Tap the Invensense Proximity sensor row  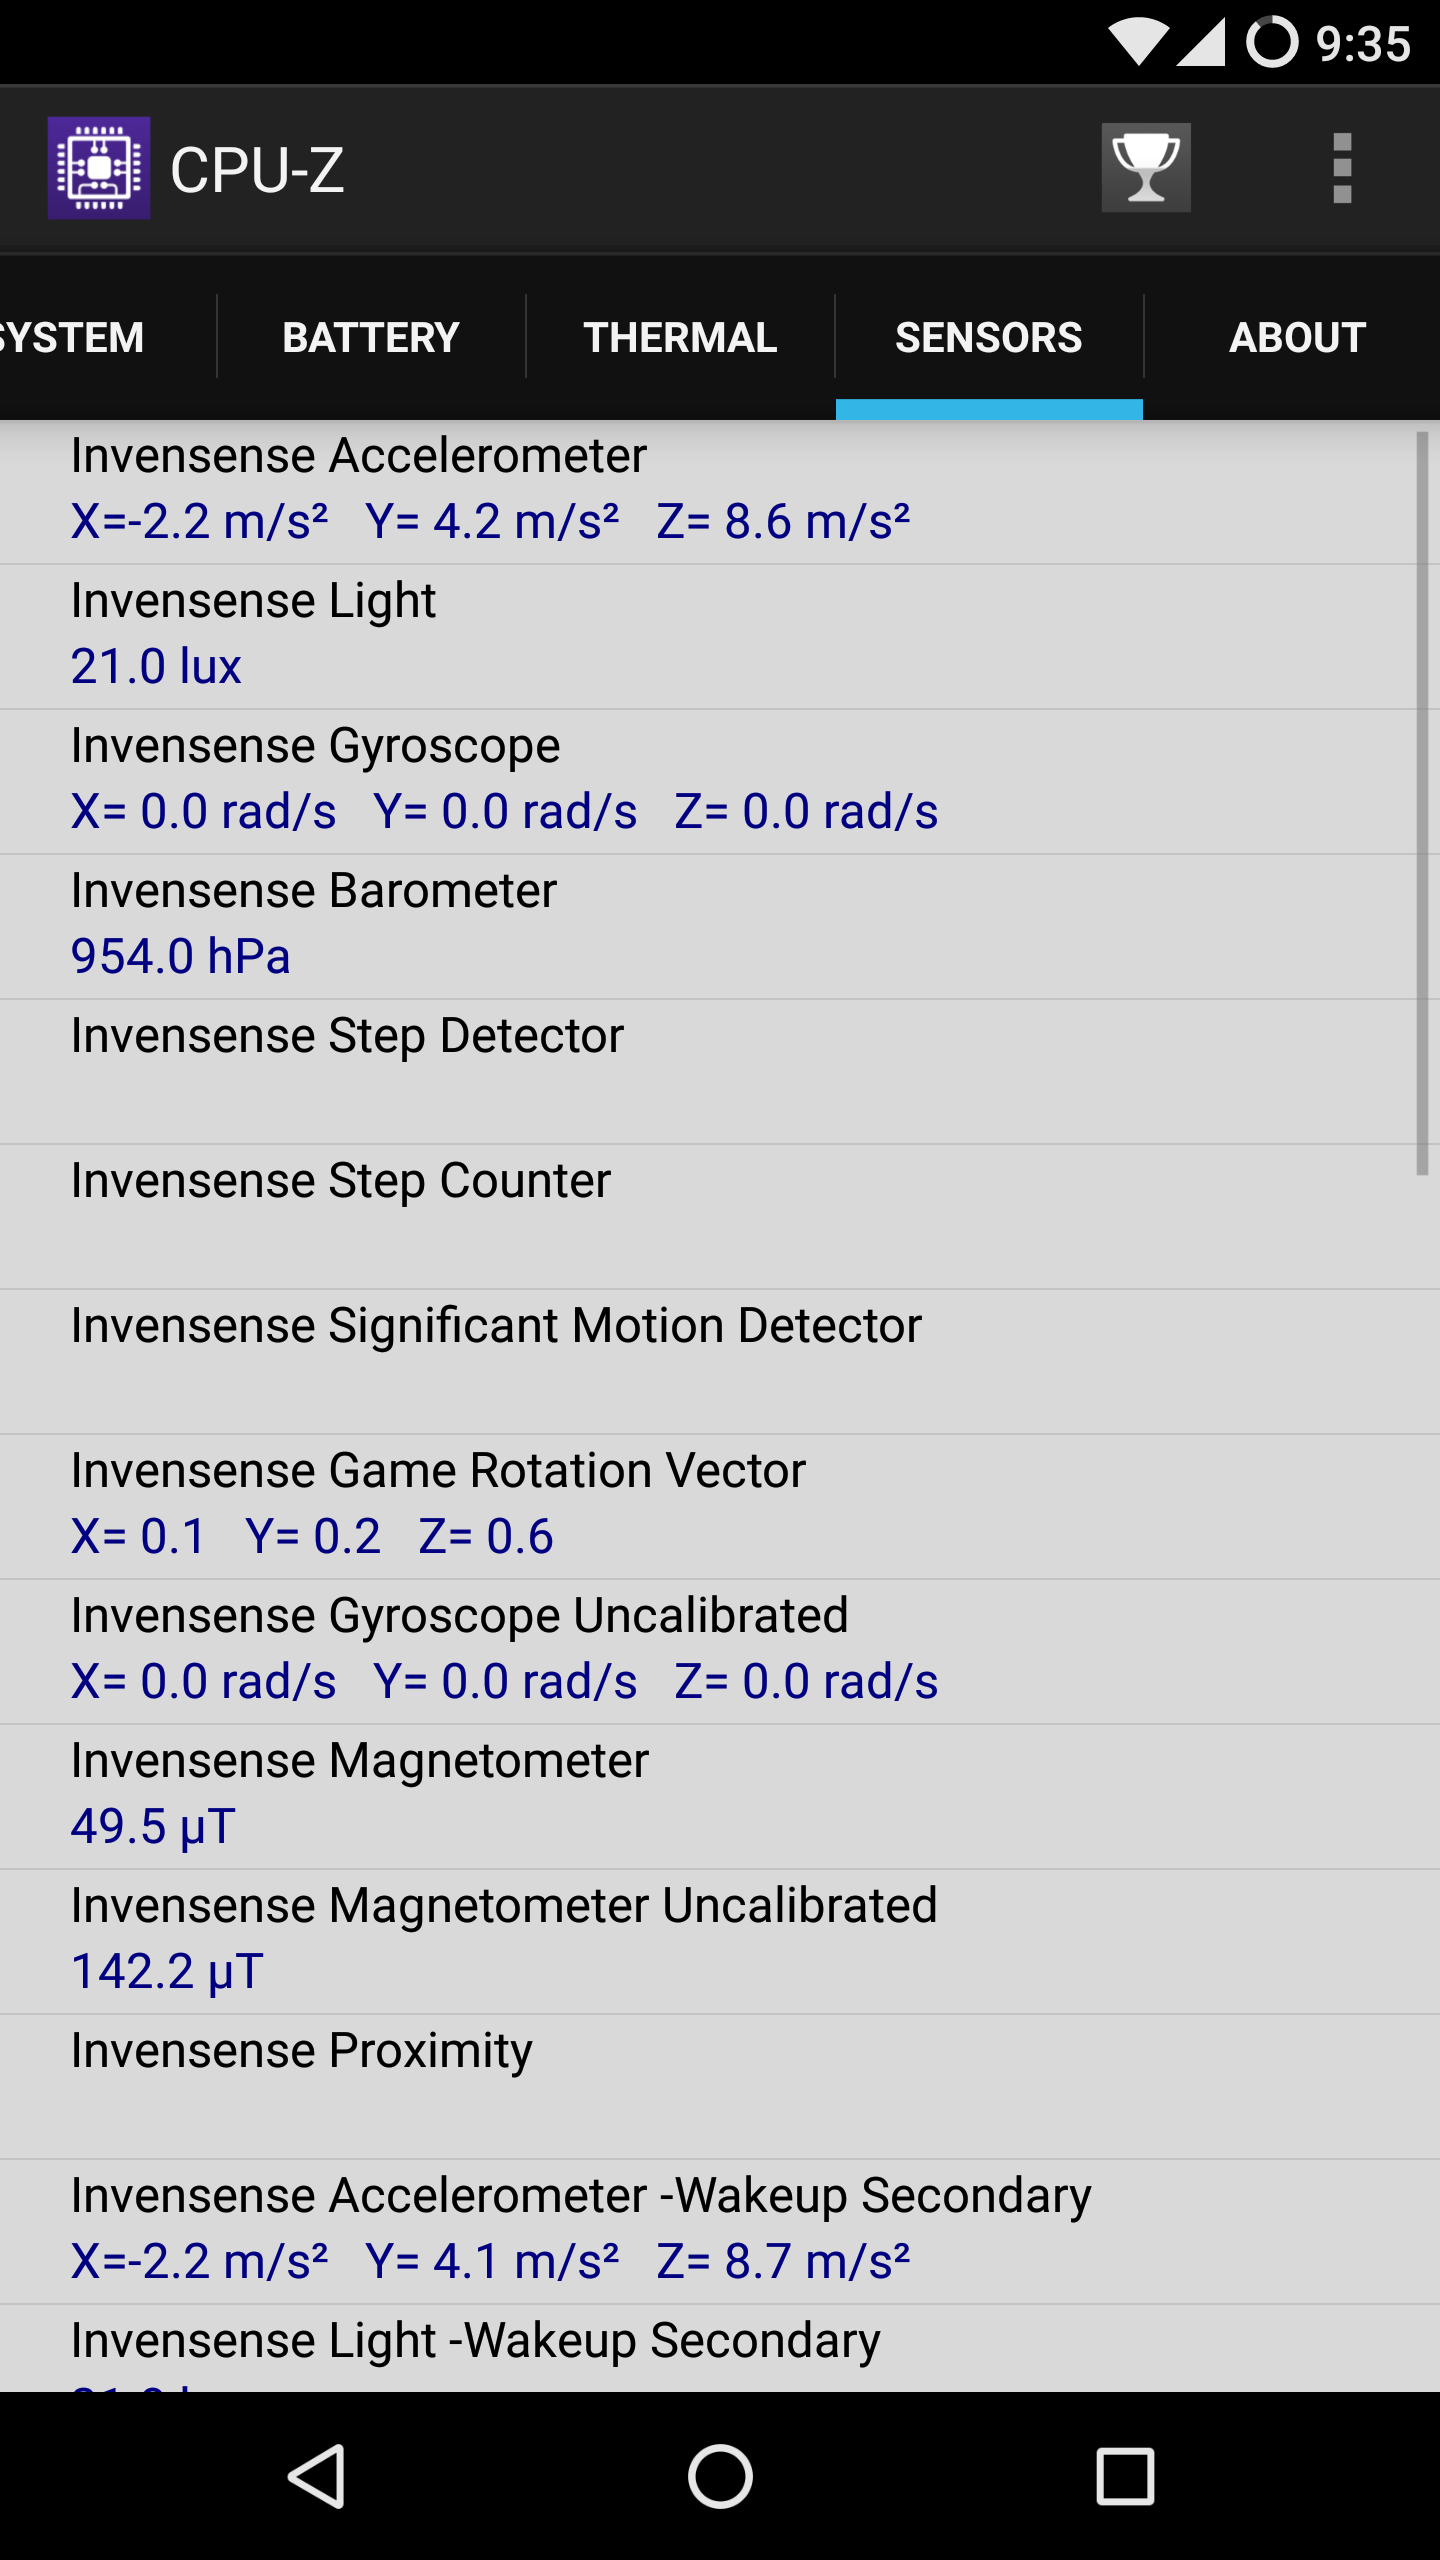pos(700,2085)
